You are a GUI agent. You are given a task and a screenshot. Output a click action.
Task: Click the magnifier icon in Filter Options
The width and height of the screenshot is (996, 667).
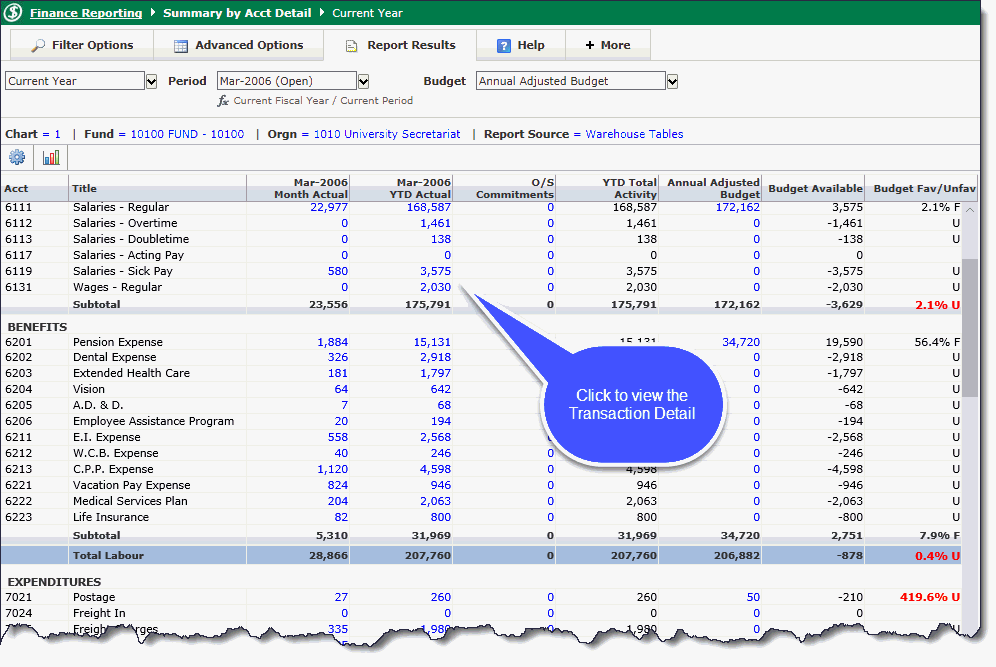pyautogui.click(x=38, y=46)
